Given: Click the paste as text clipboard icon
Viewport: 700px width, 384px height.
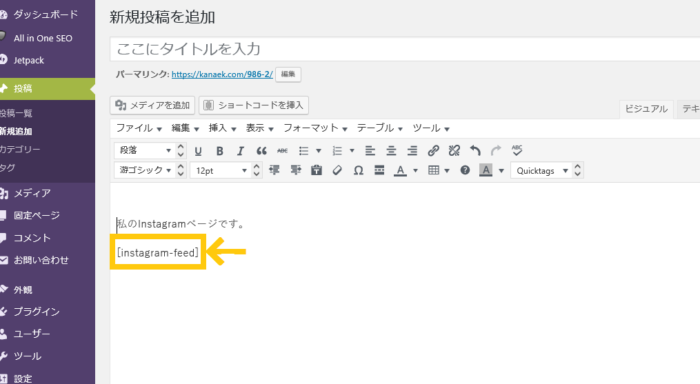Looking at the screenshot, I should [x=317, y=170].
